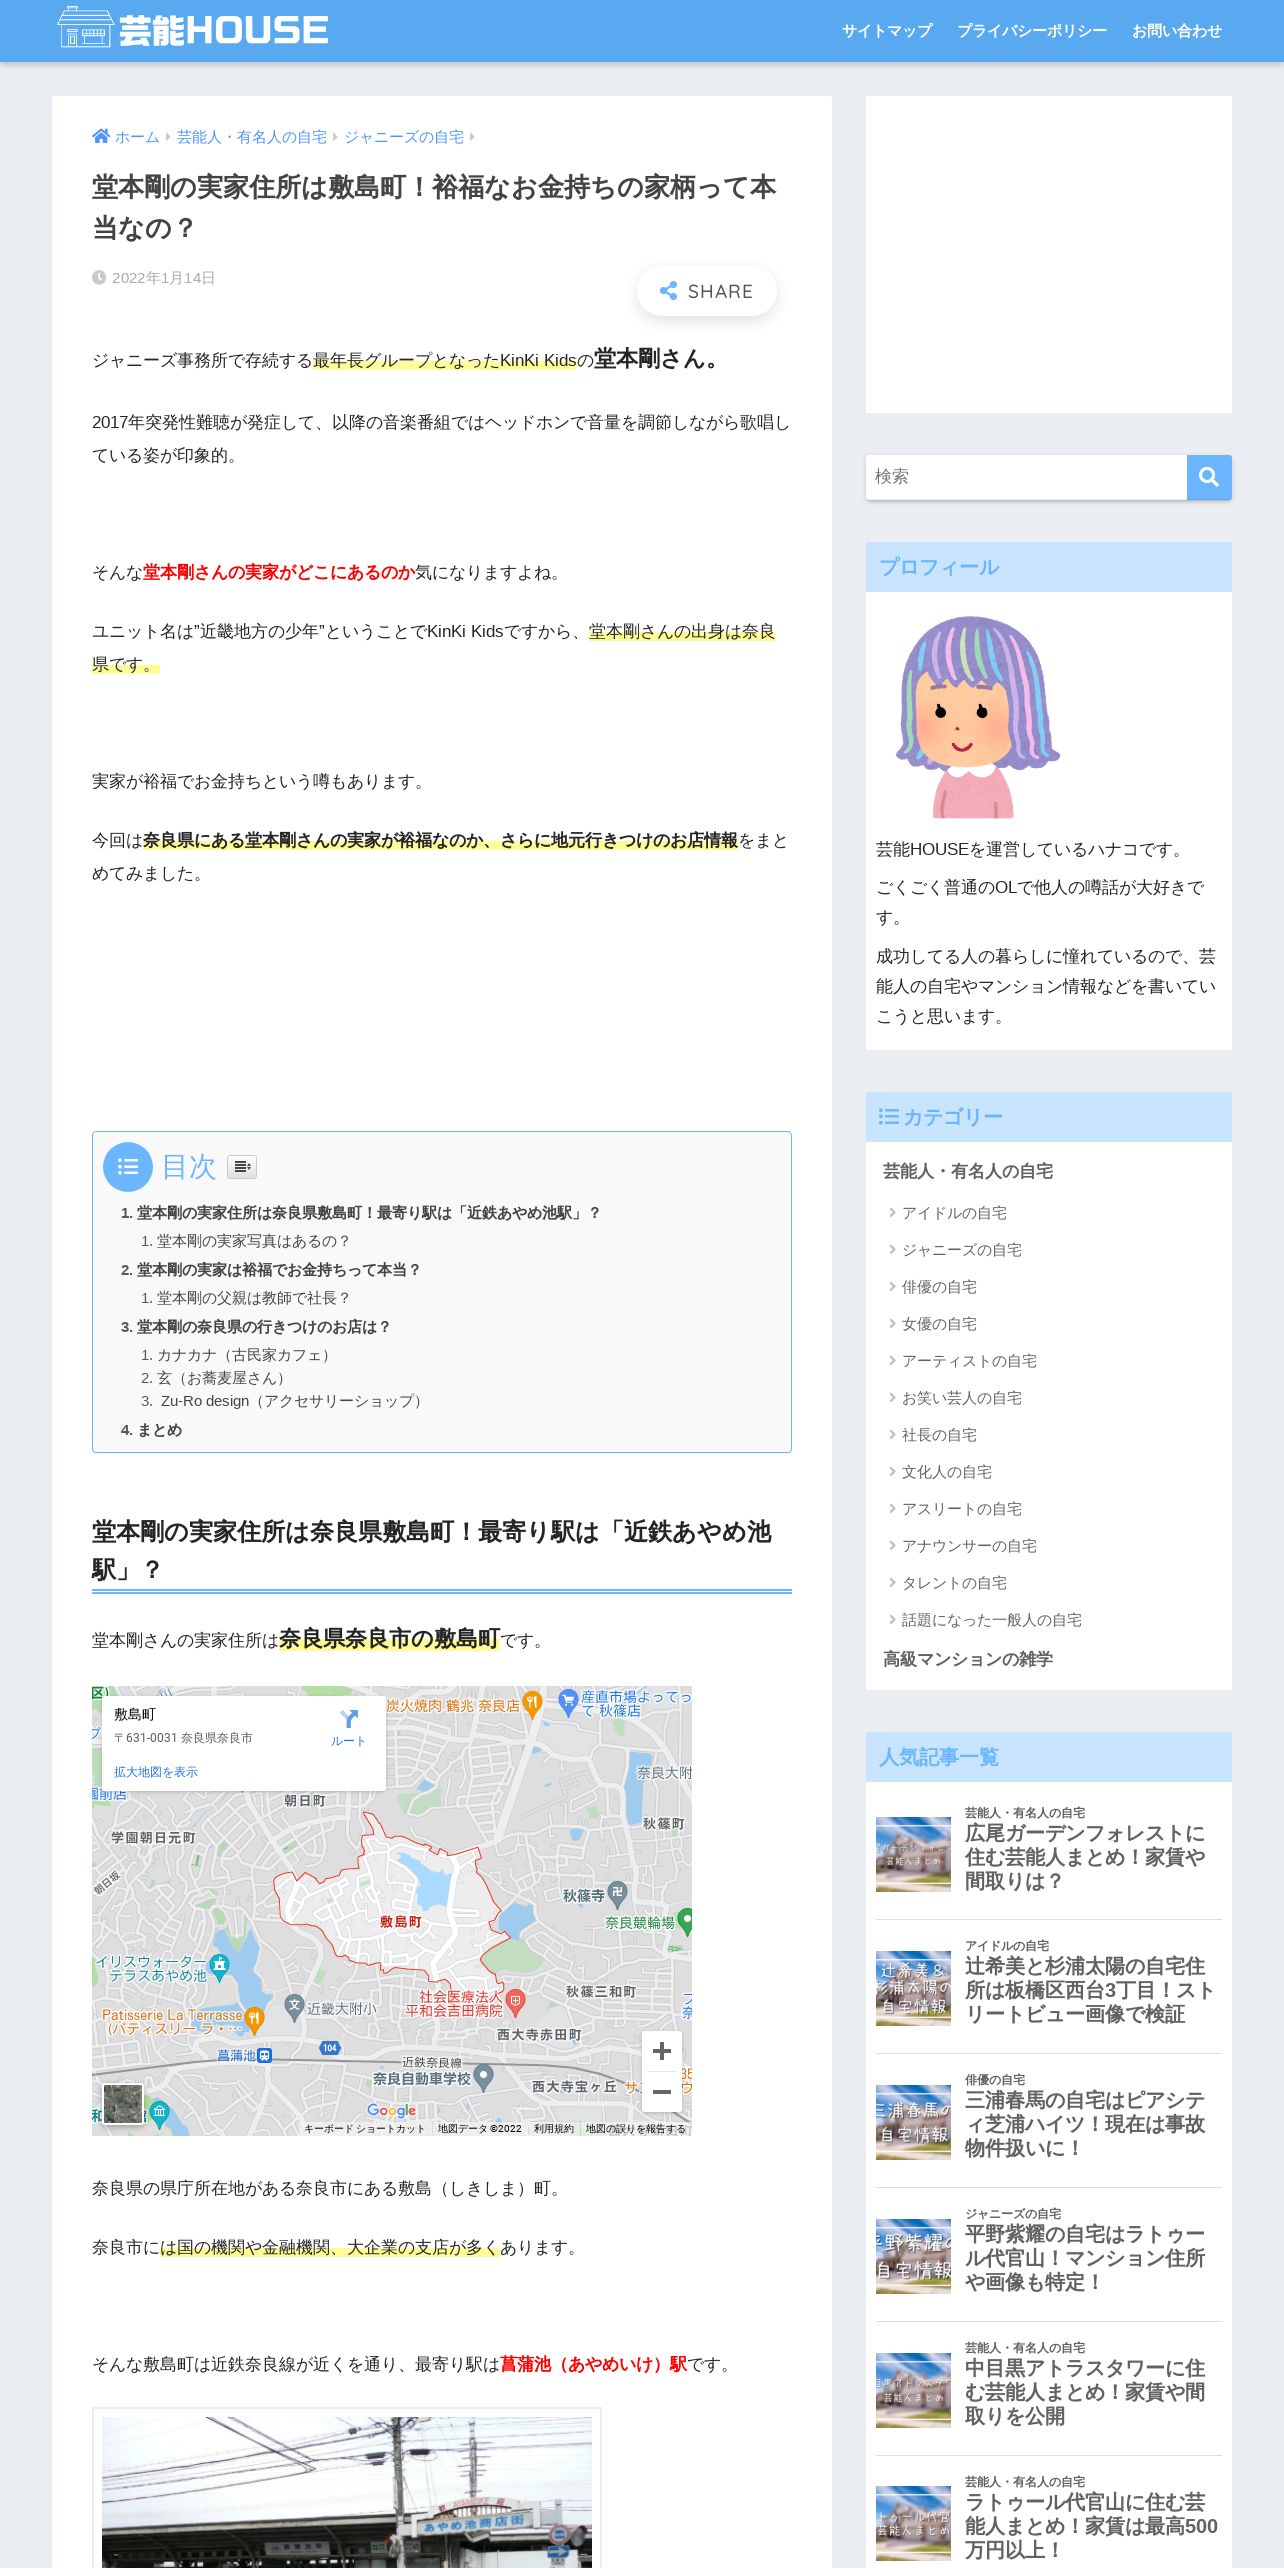The width and height of the screenshot is (1284, 2568).
Task: Click 地図の誤りを報告する on map
Action: pos(636,2129)
